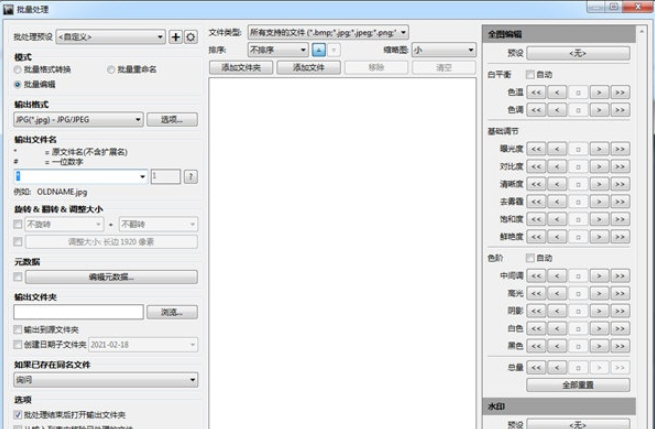This screenshot has height=429, width=655.
Task: Click 选项 format options button
Action: tap(172, 120)
